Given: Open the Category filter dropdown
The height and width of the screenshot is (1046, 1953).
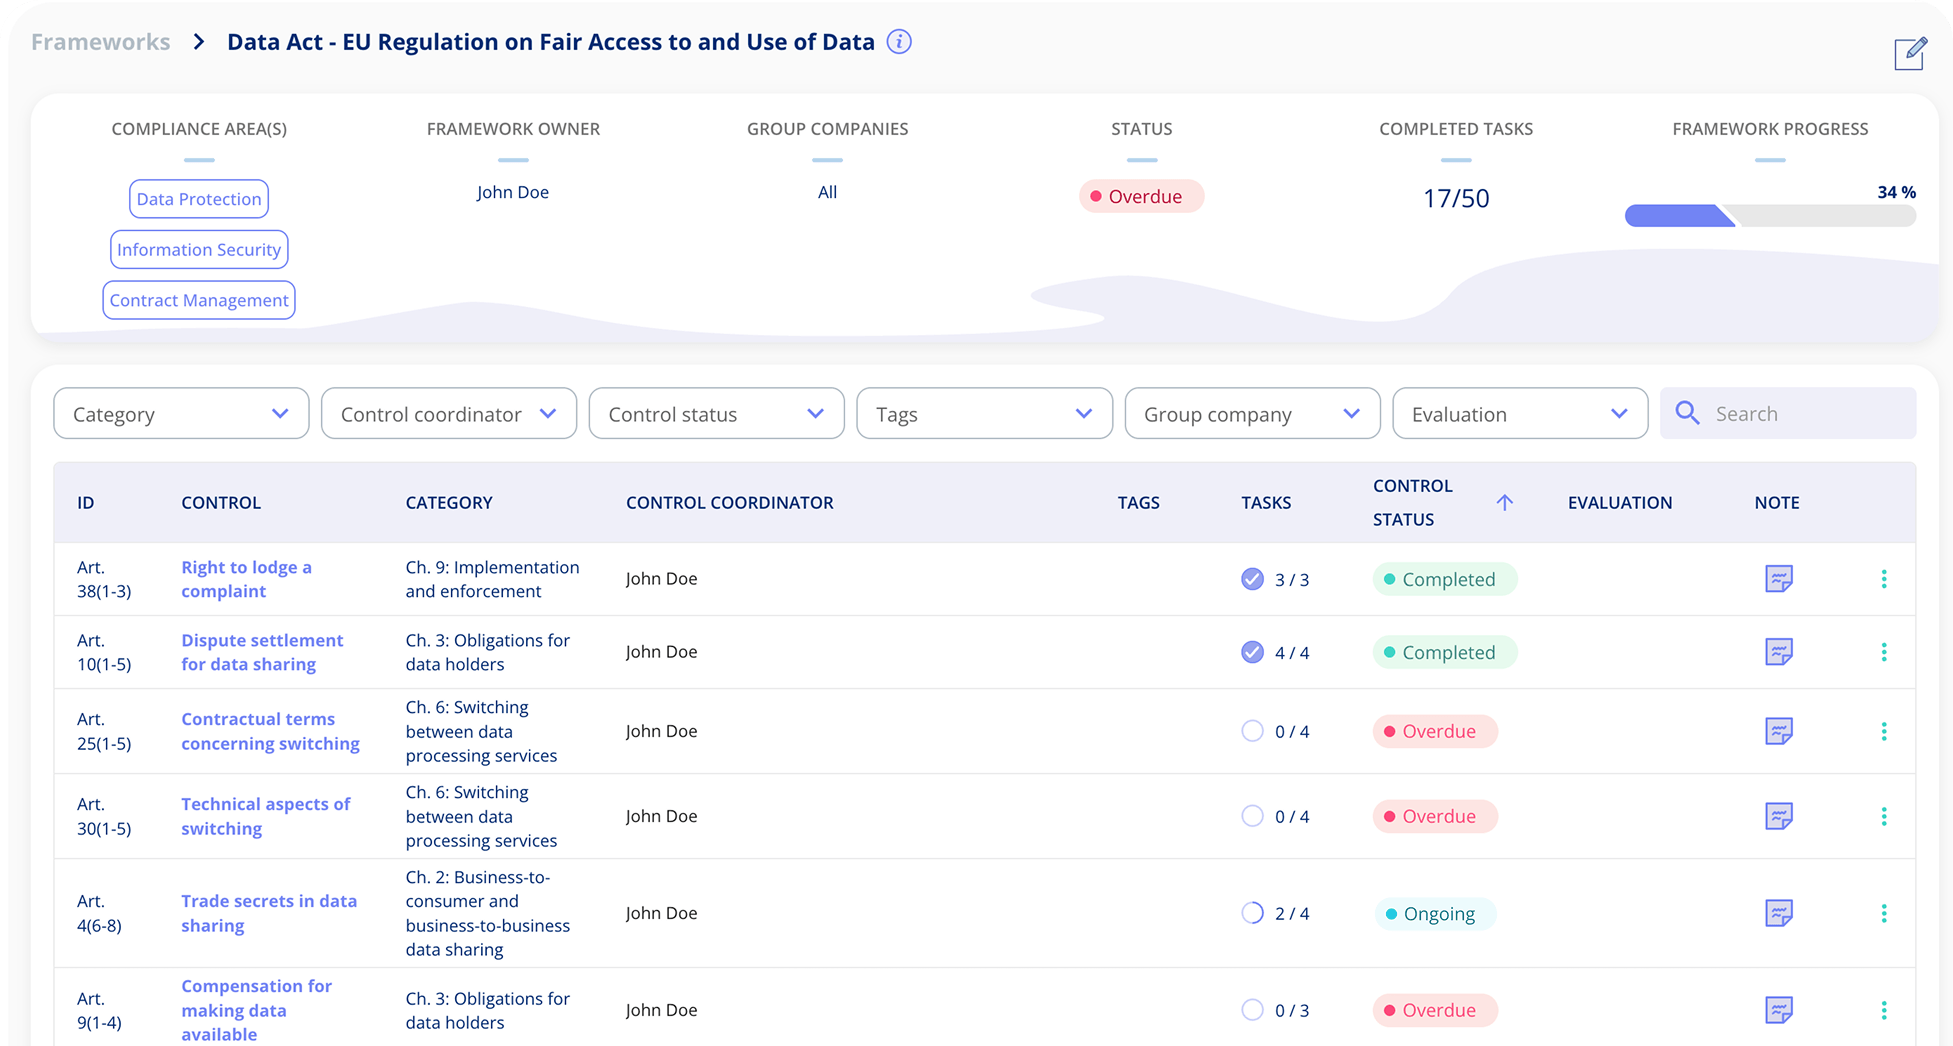Looking at the screenshot, I should point(181,413).
